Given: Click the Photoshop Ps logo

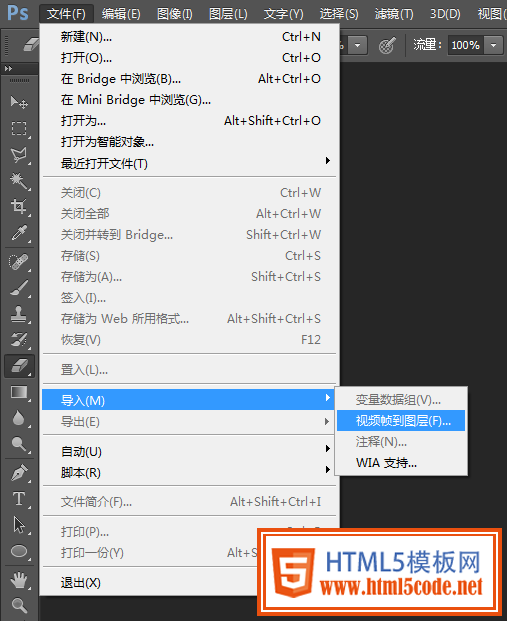Looking at the screenshot, I should point(18,13).
